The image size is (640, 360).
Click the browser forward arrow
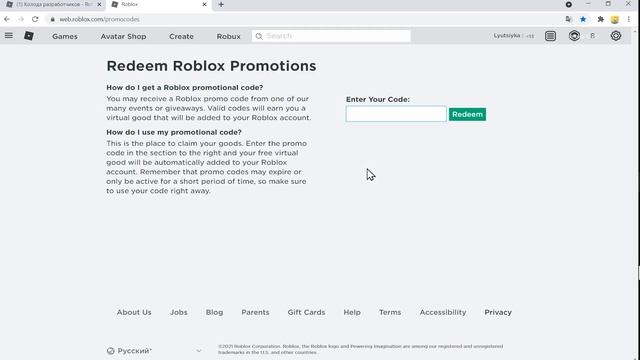coord(21,19)
